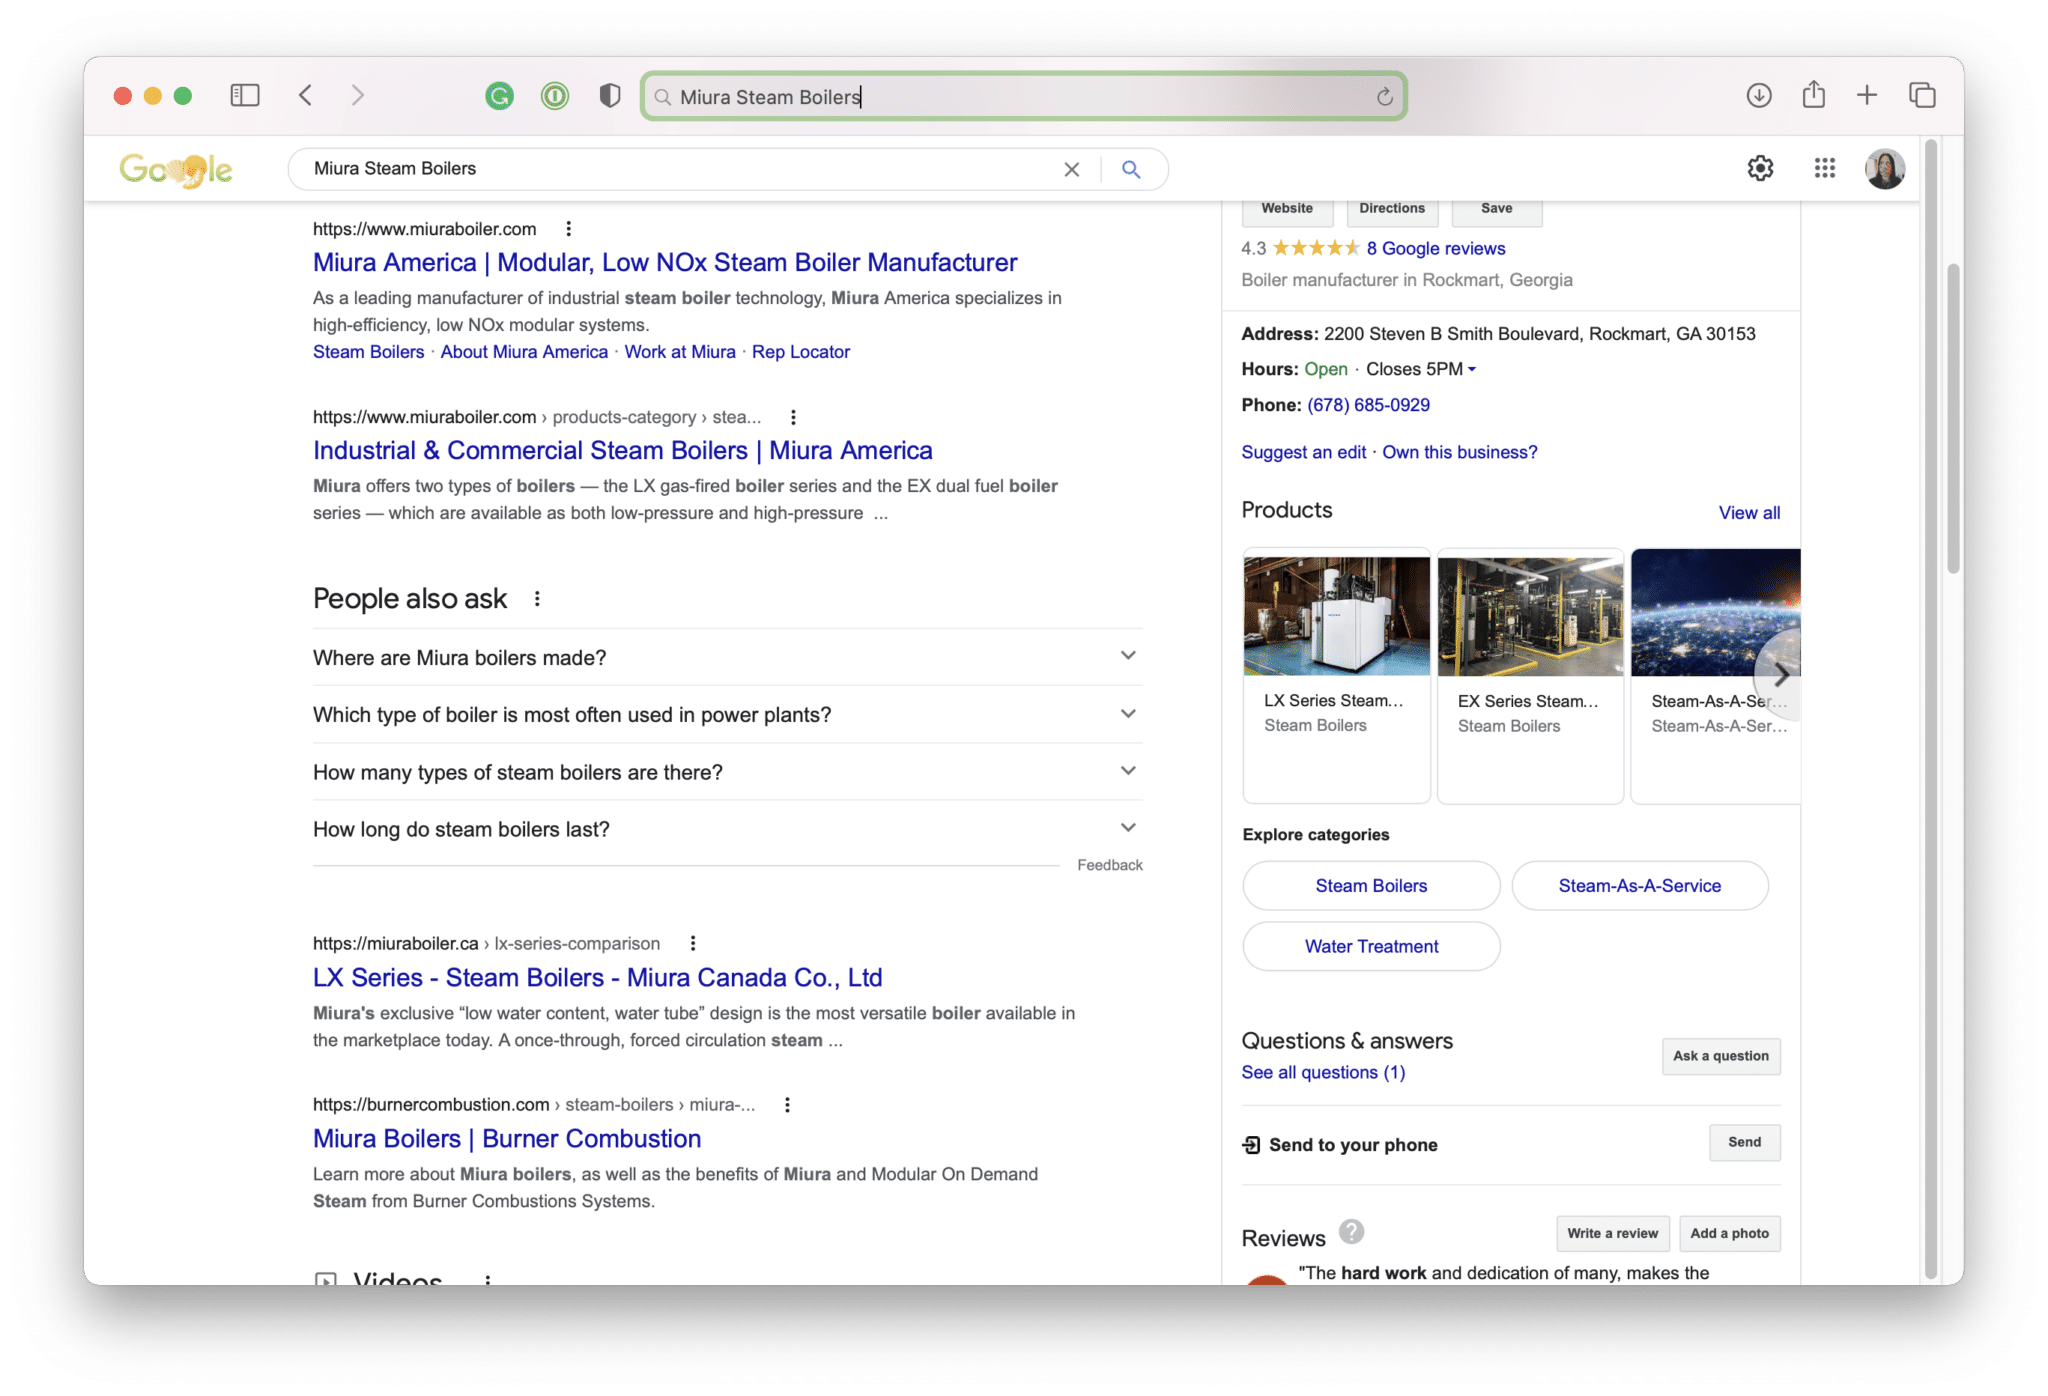Image resolution: width=2048 pixels, height=1396 pixels.
Task: Open 8 Google reviews link
Action: click(1436, 248)
